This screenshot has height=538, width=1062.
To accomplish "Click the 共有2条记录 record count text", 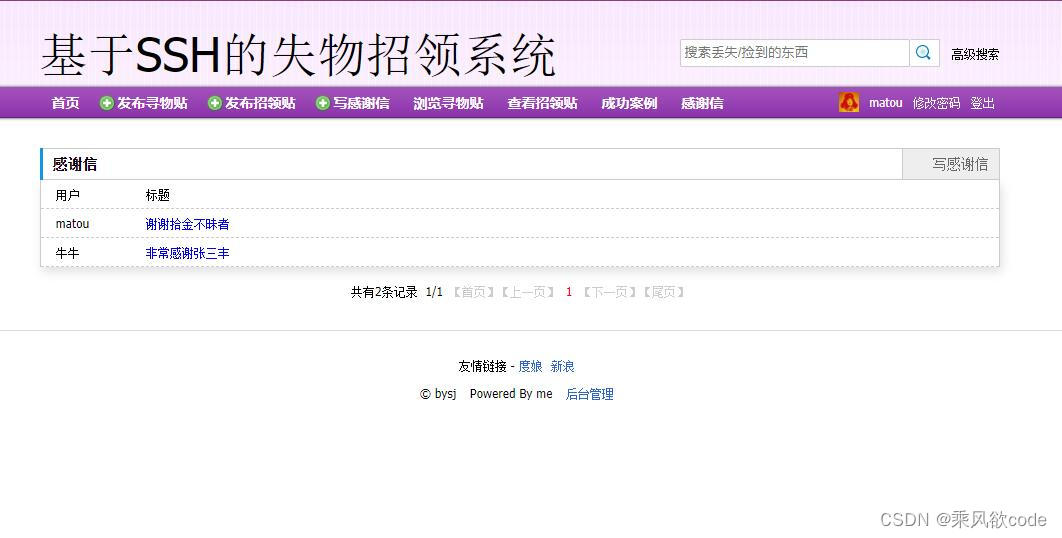I will [384, 292].
